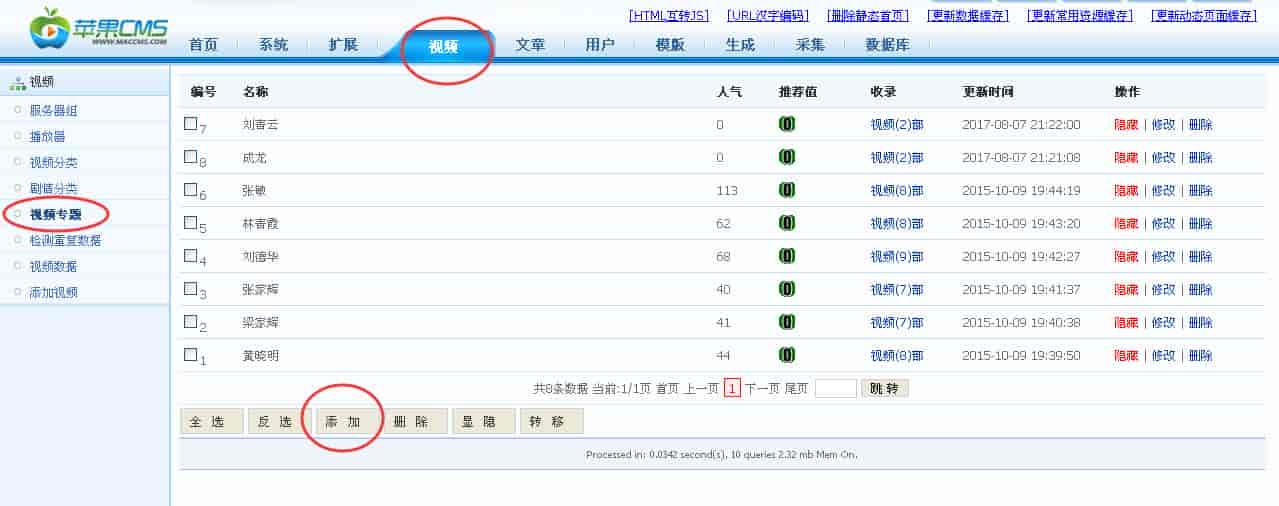Tick the checkbox for 刘德华 row 4
This screenshot has height=506, width=1279.
pos(191,255)
